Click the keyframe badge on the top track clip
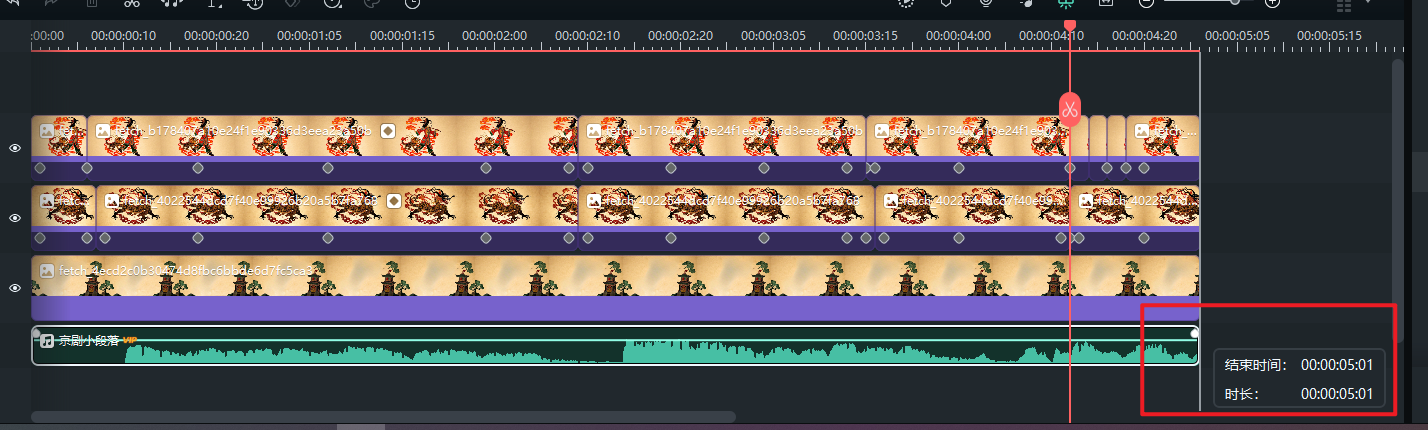Screen dimensions: 1428x430 pyautogui.click(x=388, y=130)
